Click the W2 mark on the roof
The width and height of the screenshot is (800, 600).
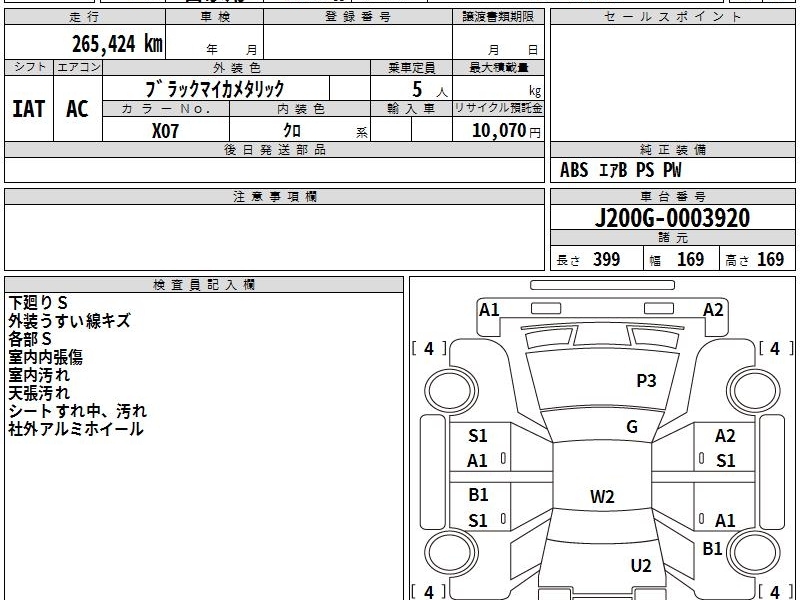point(602,496)
